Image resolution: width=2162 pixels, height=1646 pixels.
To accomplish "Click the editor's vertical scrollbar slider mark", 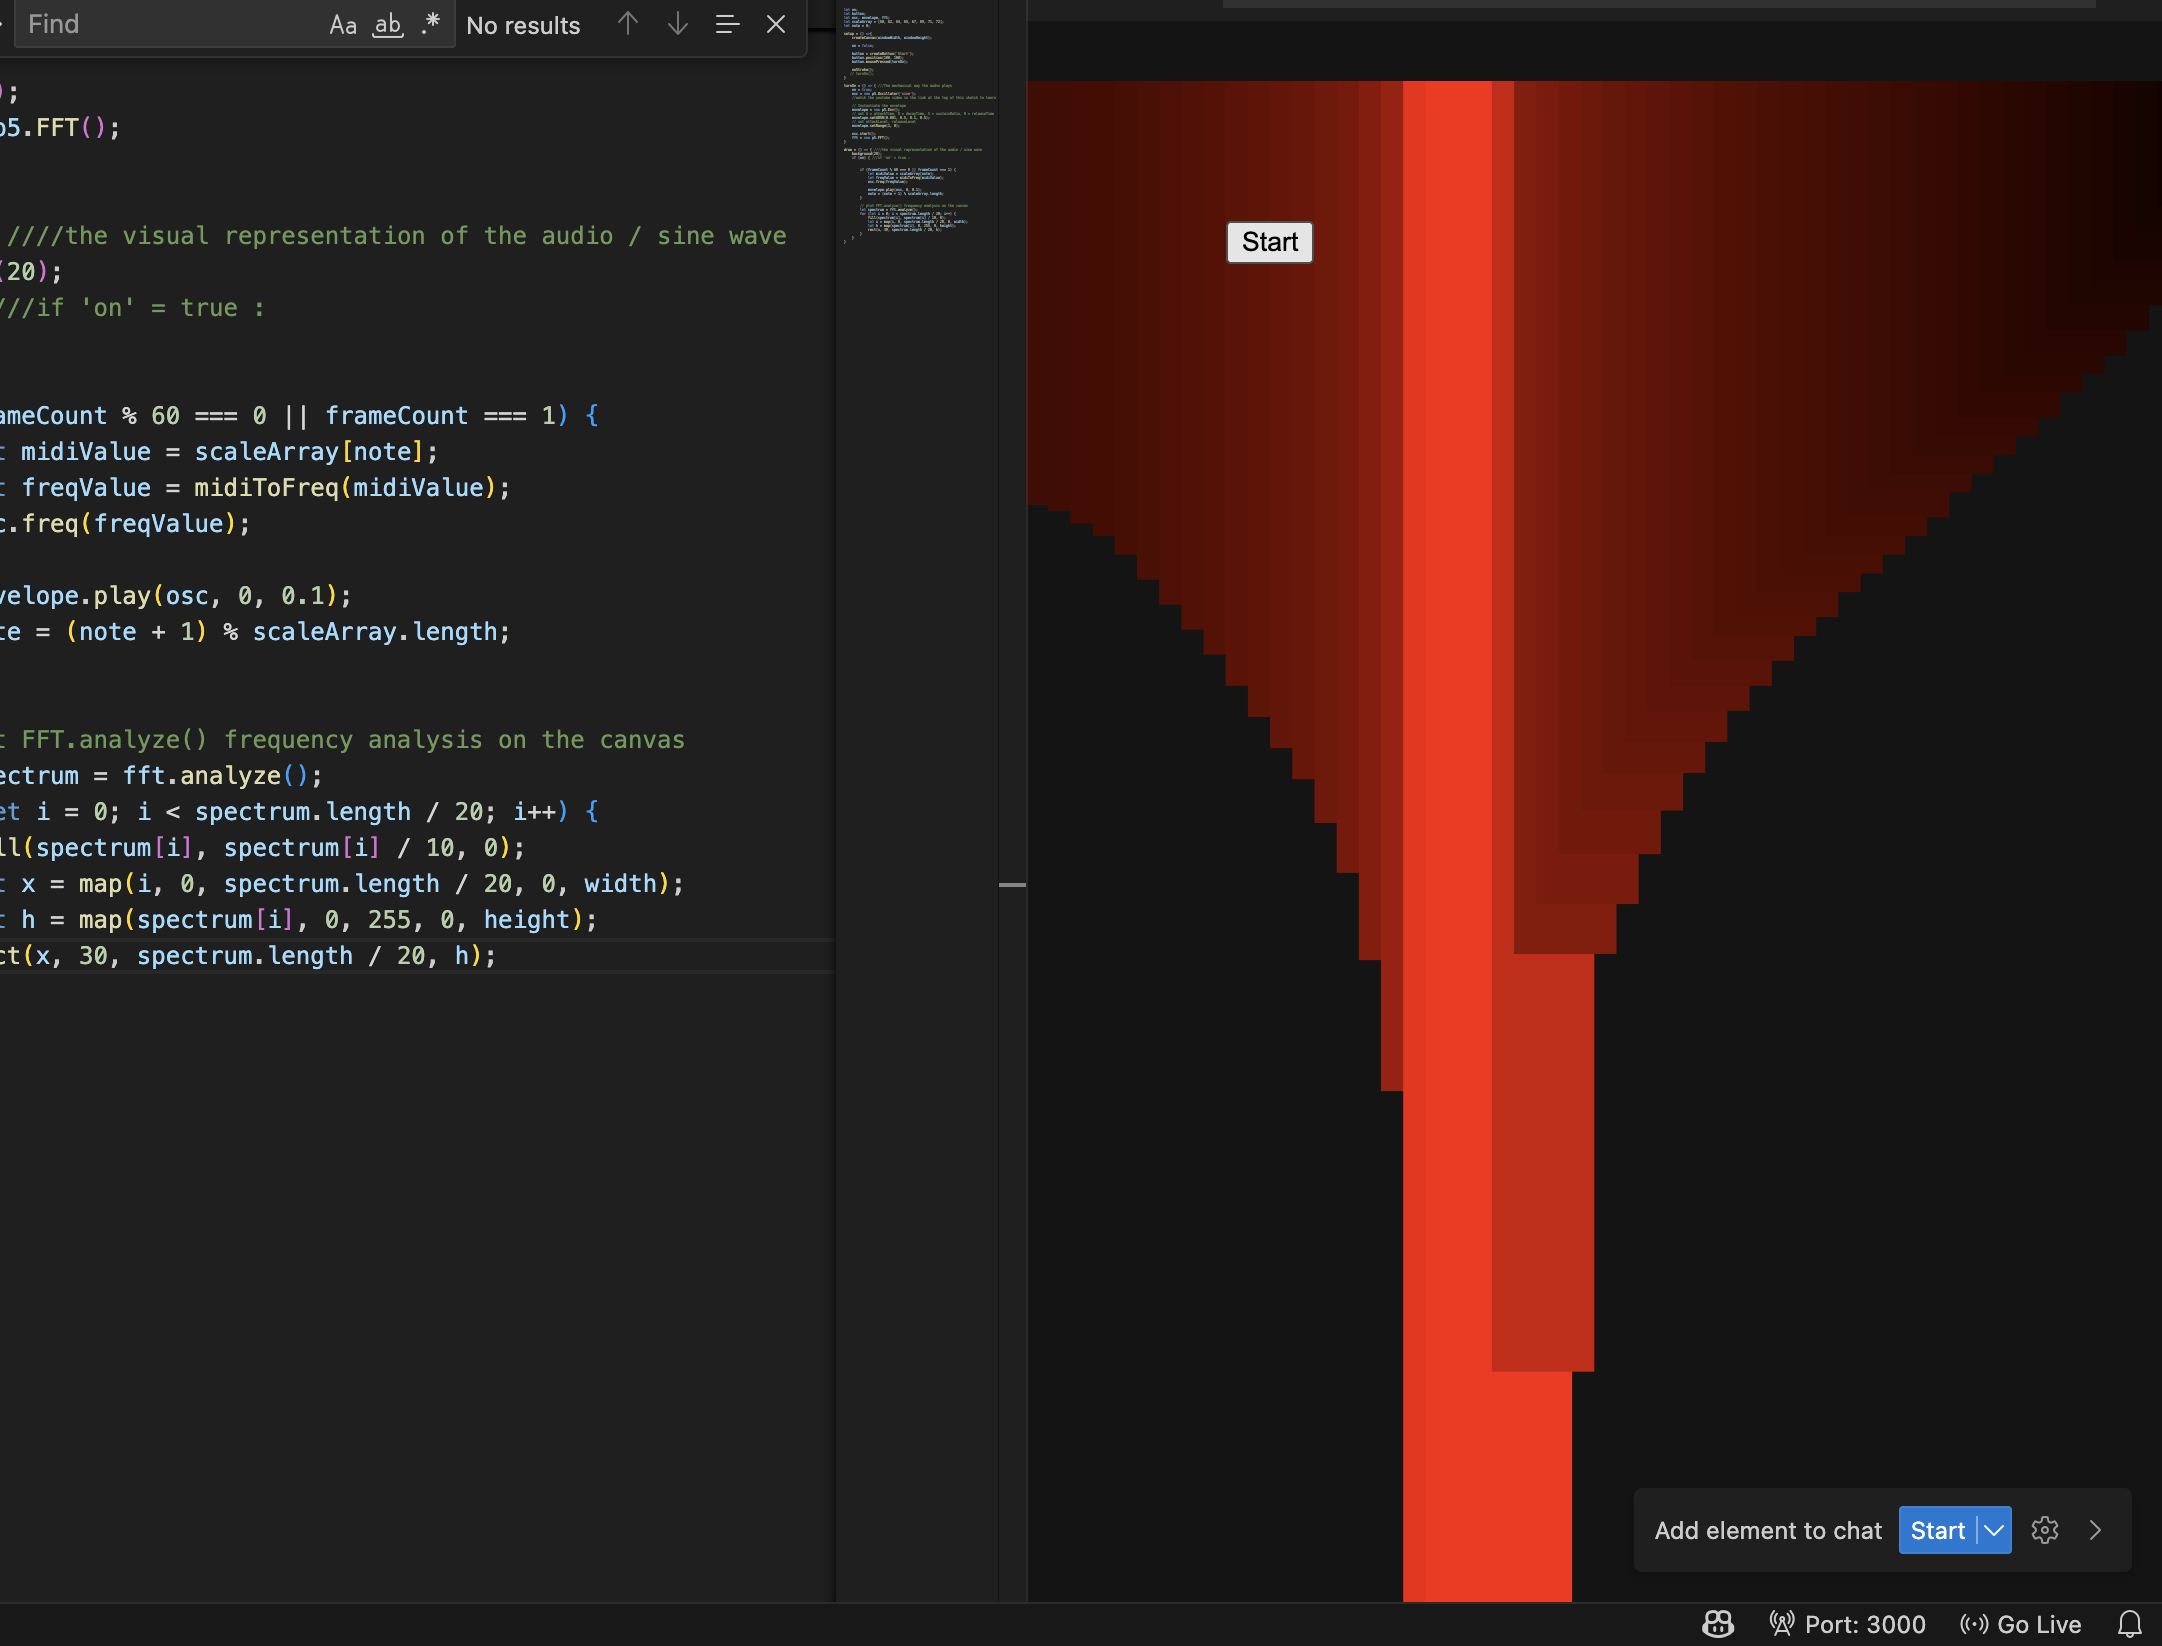I will click(1012, 885).
